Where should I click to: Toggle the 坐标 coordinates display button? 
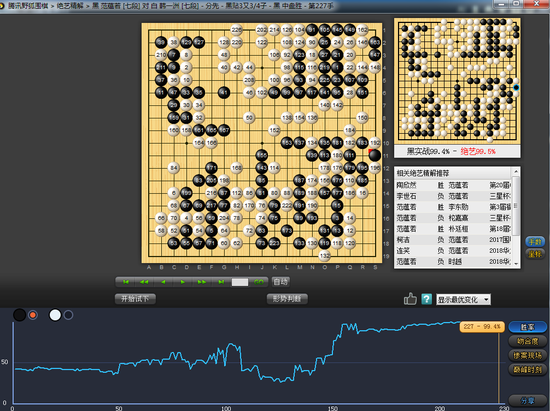[x=535, y=254]
